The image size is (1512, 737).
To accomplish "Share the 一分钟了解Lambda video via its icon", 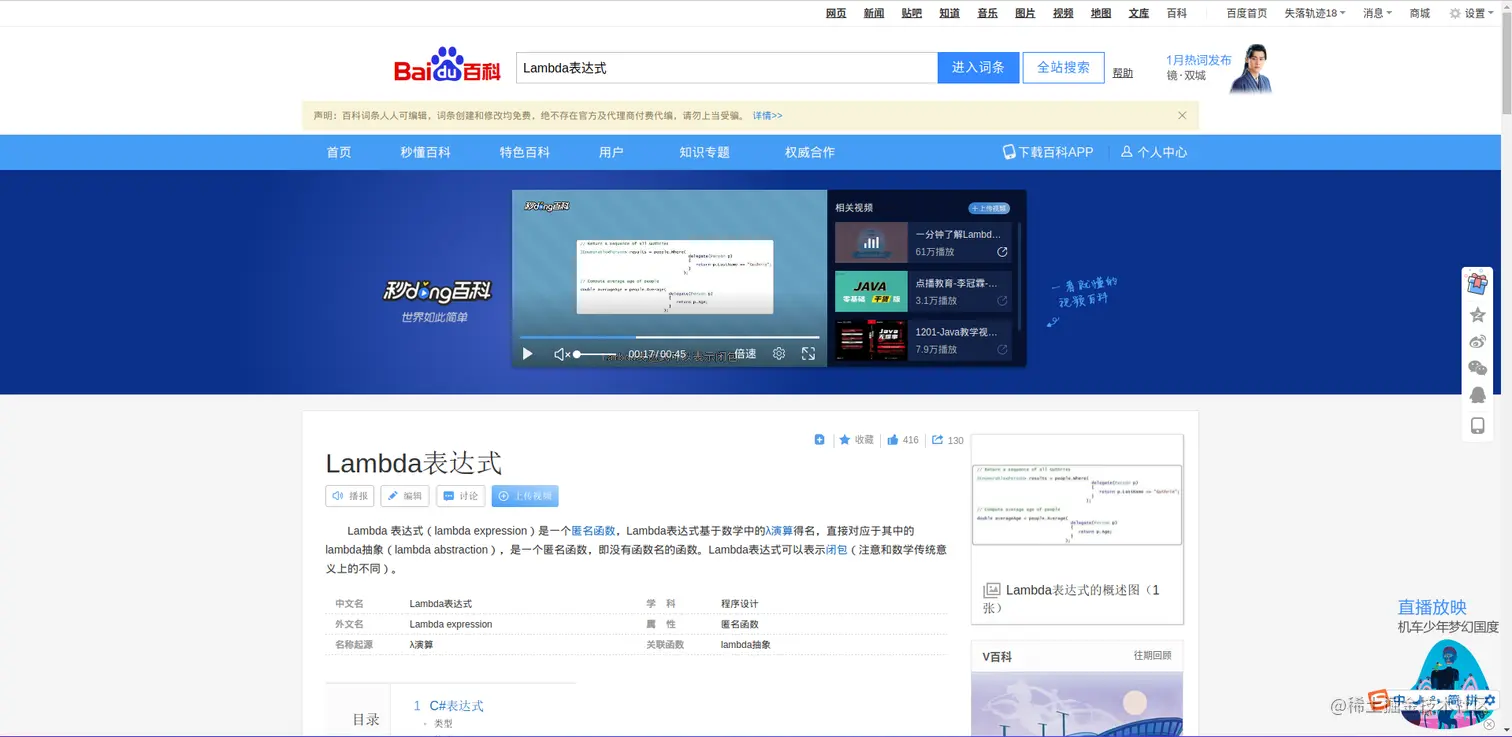I will (x=1002, y=252).
